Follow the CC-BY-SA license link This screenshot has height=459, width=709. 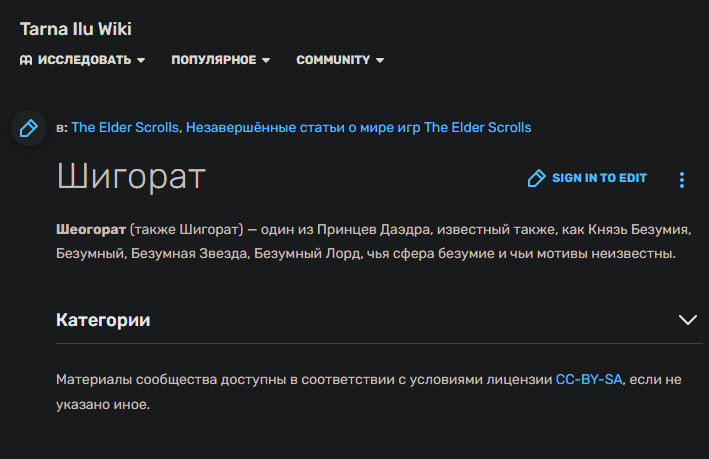[x=589, y=379]
